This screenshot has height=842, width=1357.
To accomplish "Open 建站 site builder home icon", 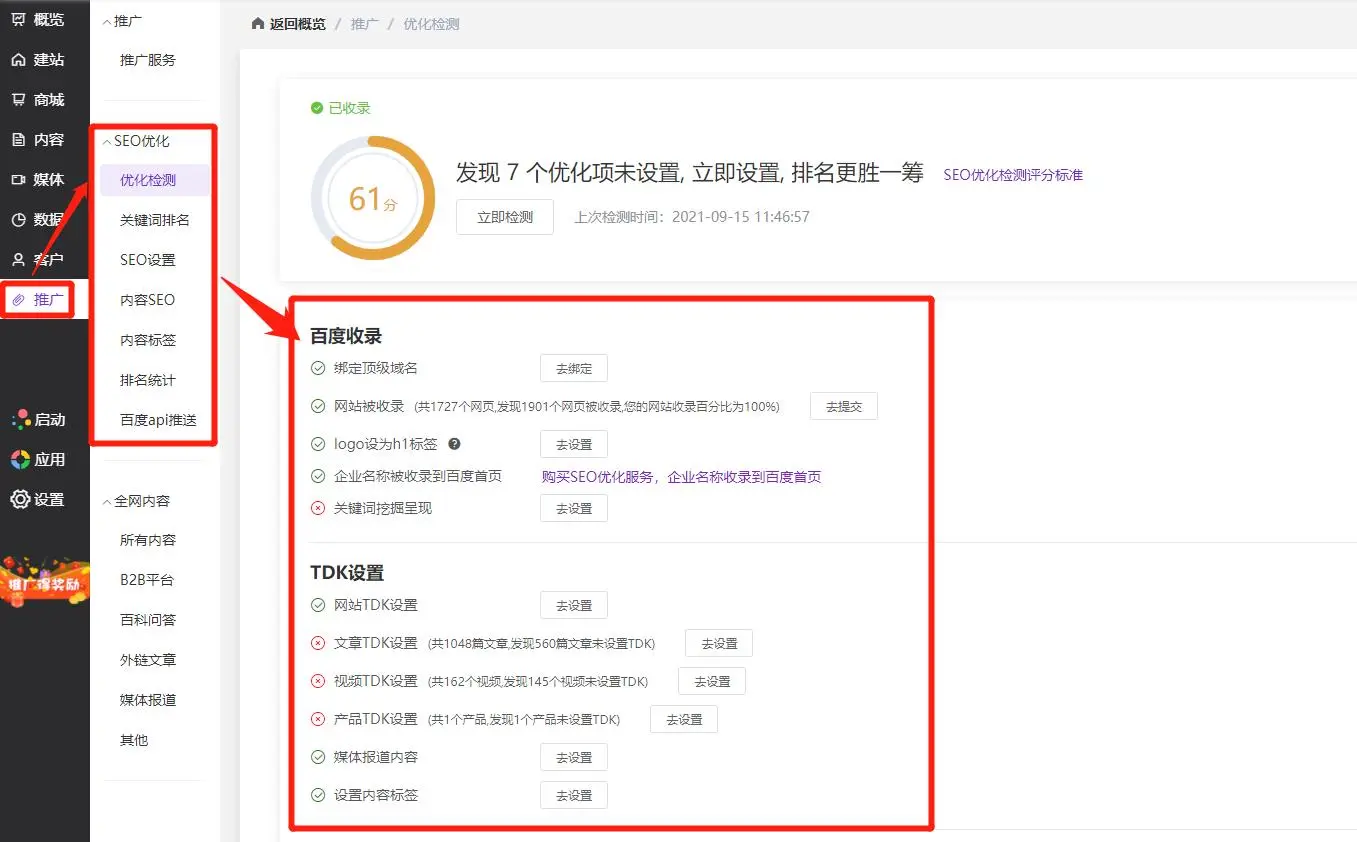I will pos(18,60).
